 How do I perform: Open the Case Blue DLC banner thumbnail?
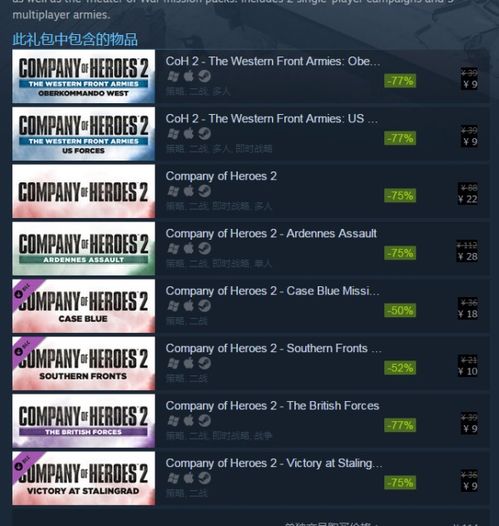pos(84,306)
